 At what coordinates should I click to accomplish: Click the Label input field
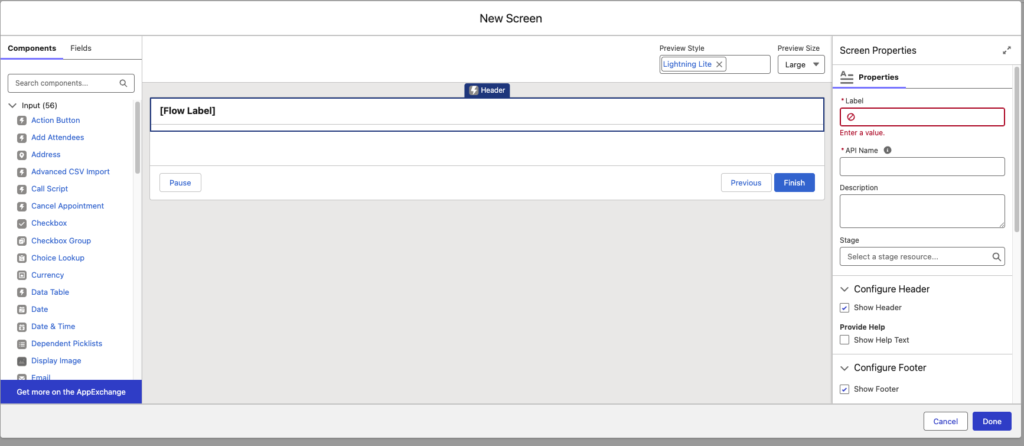point(922,117)
